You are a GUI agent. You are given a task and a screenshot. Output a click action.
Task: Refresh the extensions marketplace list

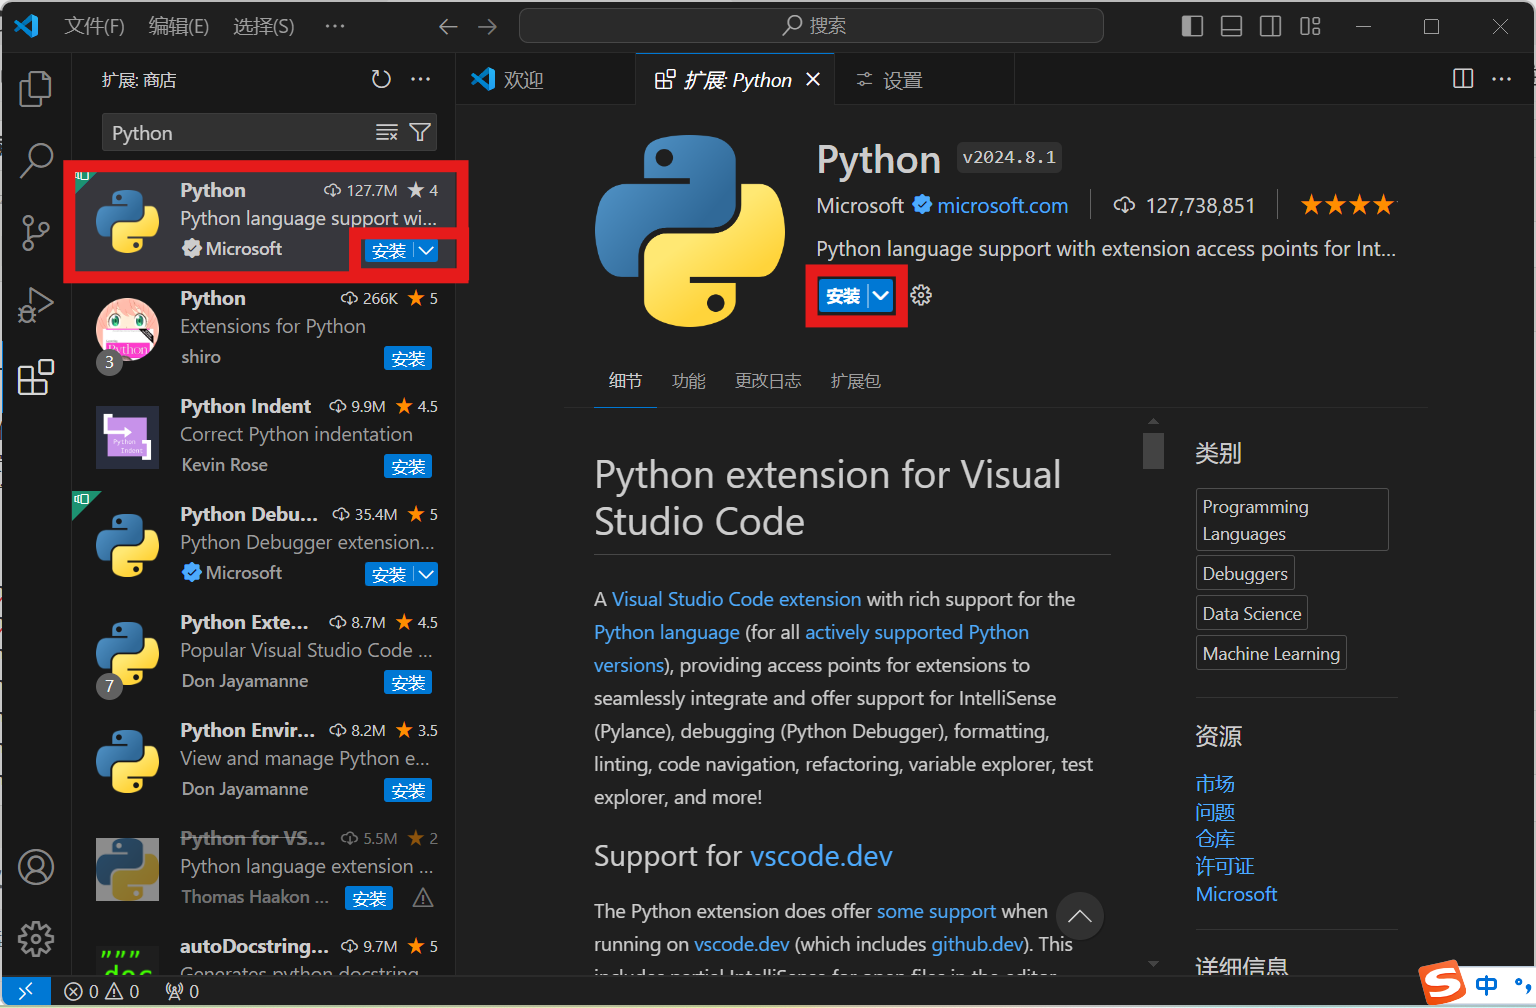(x=381, y=79)
